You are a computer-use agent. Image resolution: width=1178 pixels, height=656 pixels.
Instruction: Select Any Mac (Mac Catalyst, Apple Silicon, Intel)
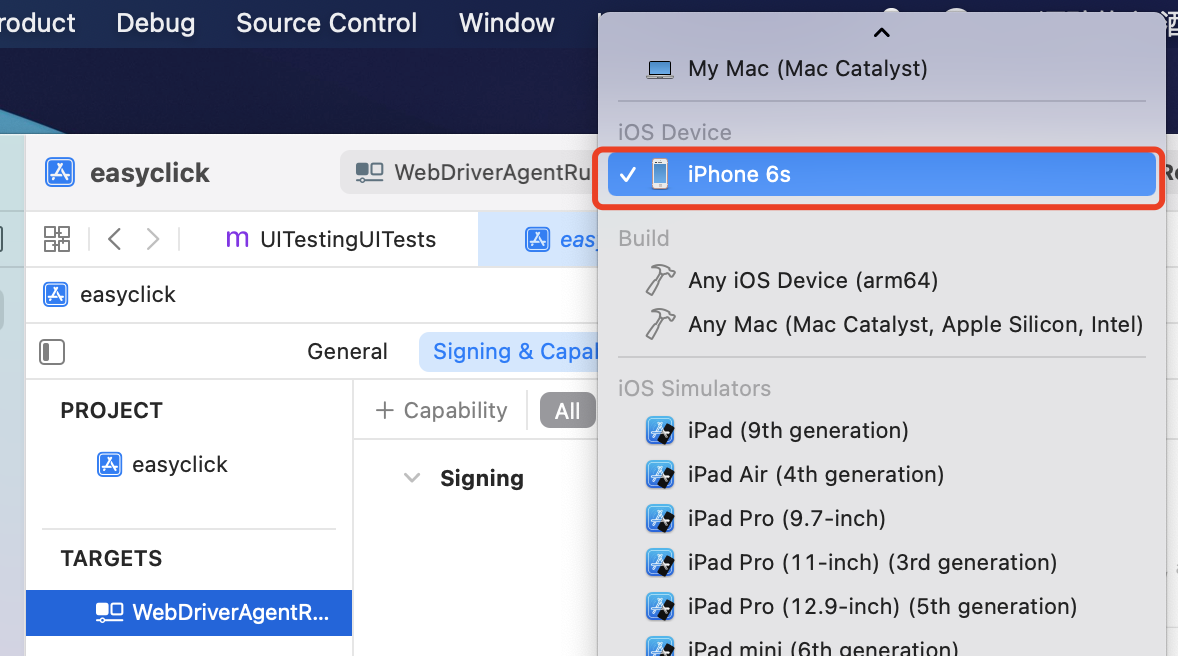pyautogui.click(x=882, y=325)
